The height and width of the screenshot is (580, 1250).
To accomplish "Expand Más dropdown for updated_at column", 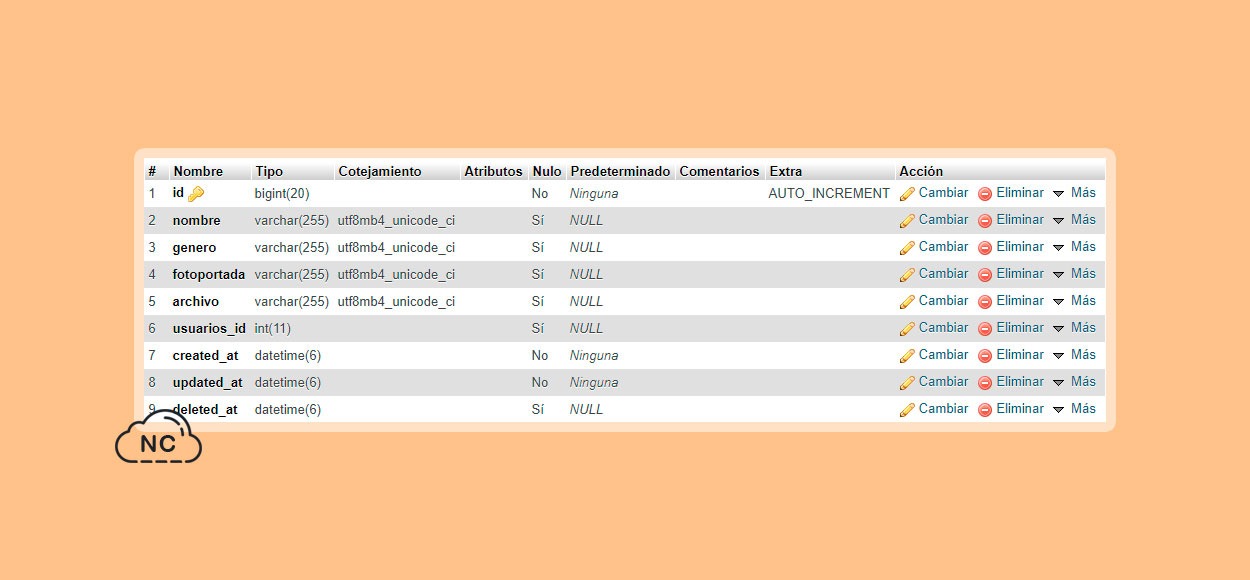I will 1074,382.
